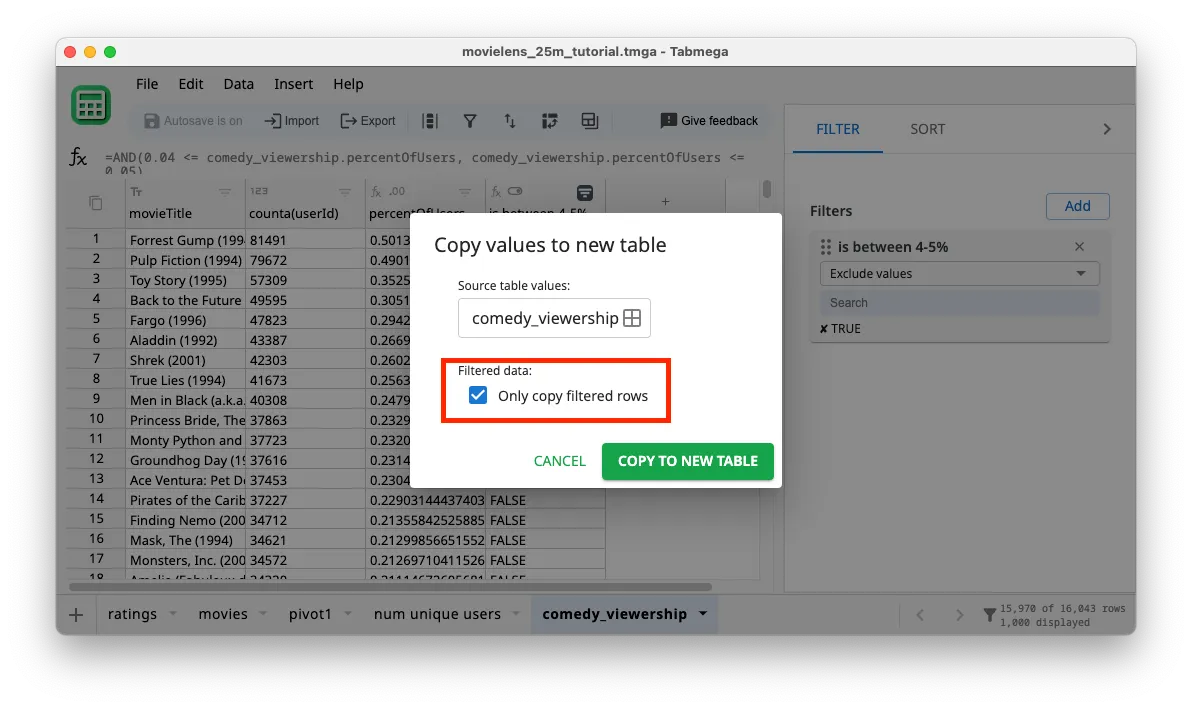Open comedy_viewership tab dropdown arrow

(703, 614)
